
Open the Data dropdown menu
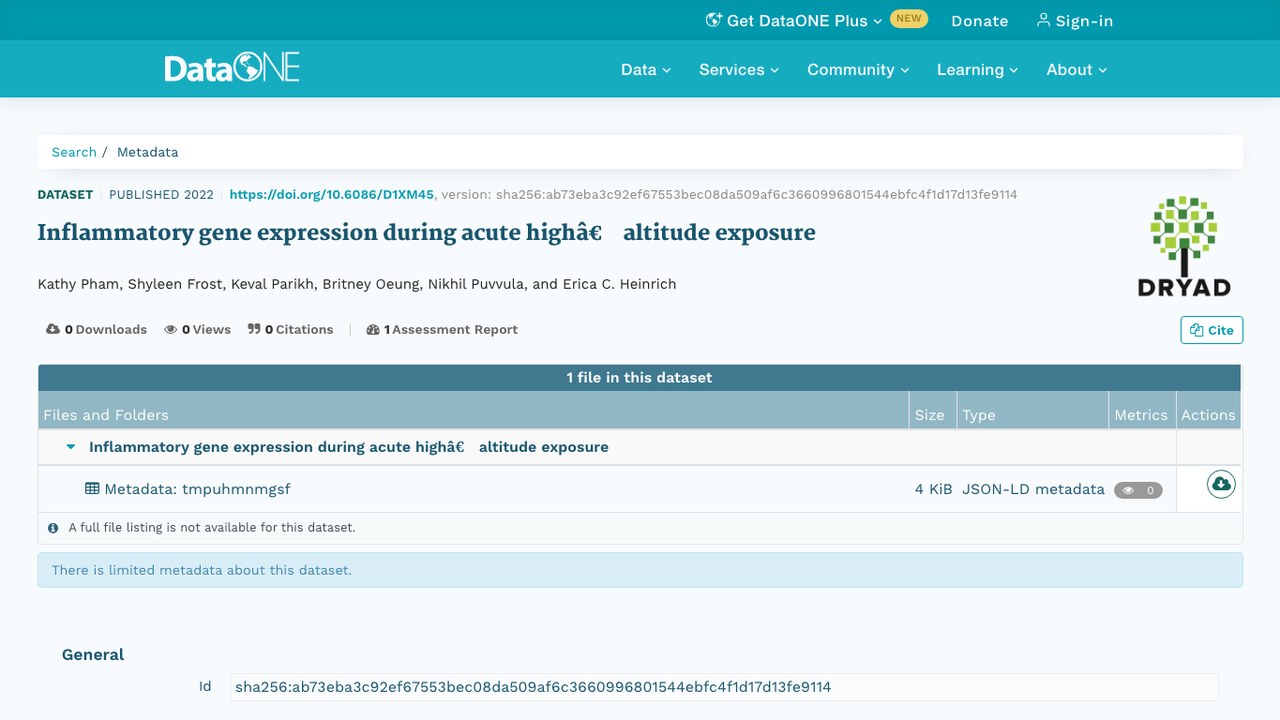pyautogui.click(x=646, y=69)
